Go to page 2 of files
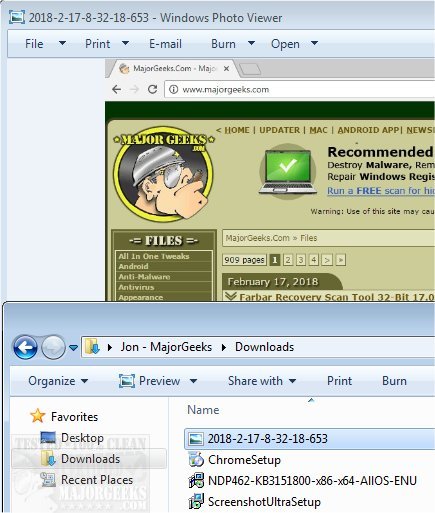 point(288,260)
